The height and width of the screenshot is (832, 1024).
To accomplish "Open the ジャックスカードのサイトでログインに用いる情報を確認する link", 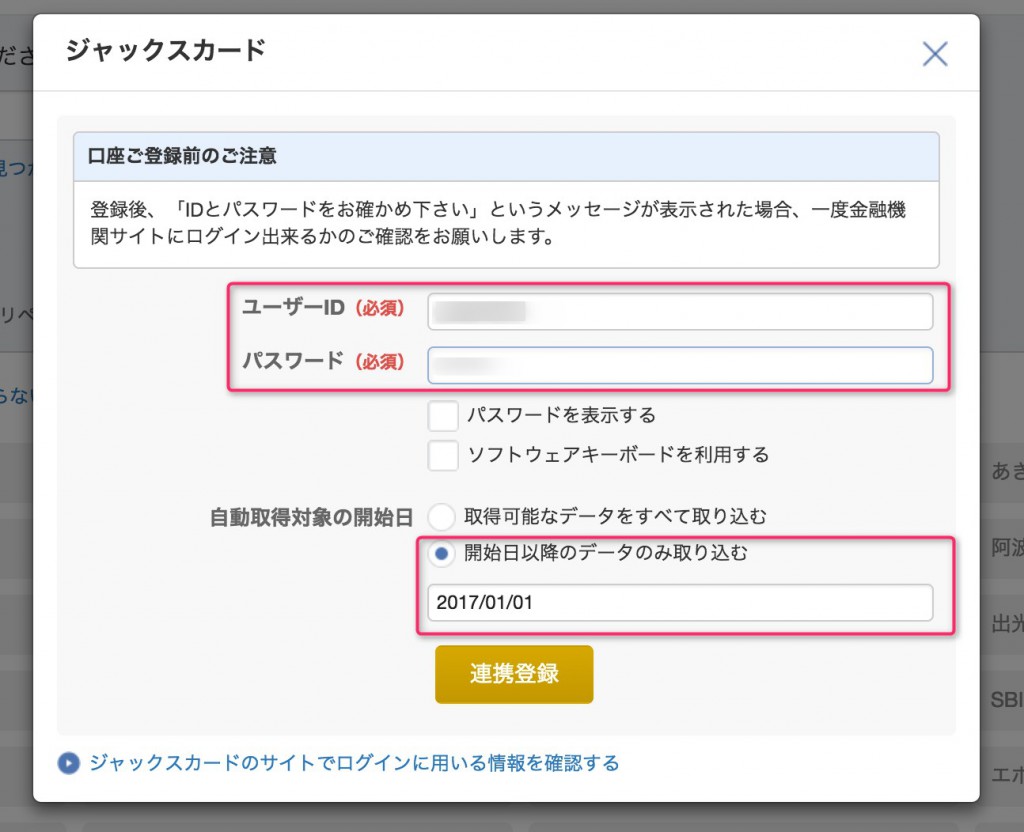I will click(355, 763).
